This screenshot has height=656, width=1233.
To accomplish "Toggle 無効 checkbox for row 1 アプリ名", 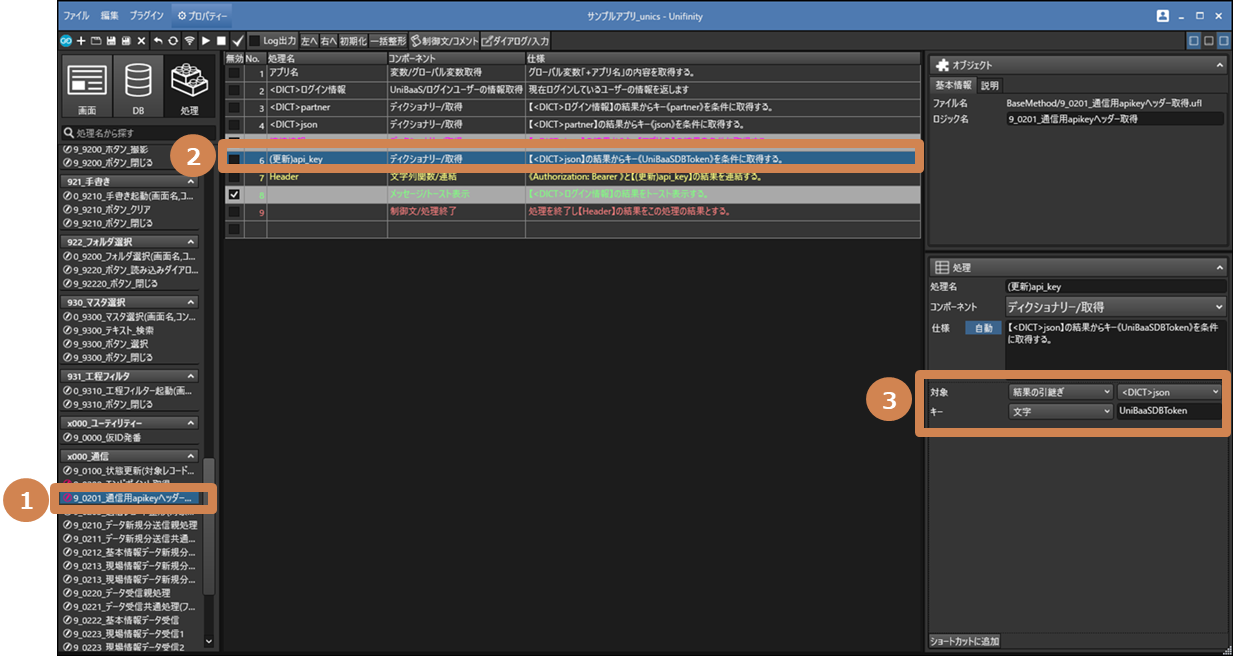I will (x=234, y=73).
